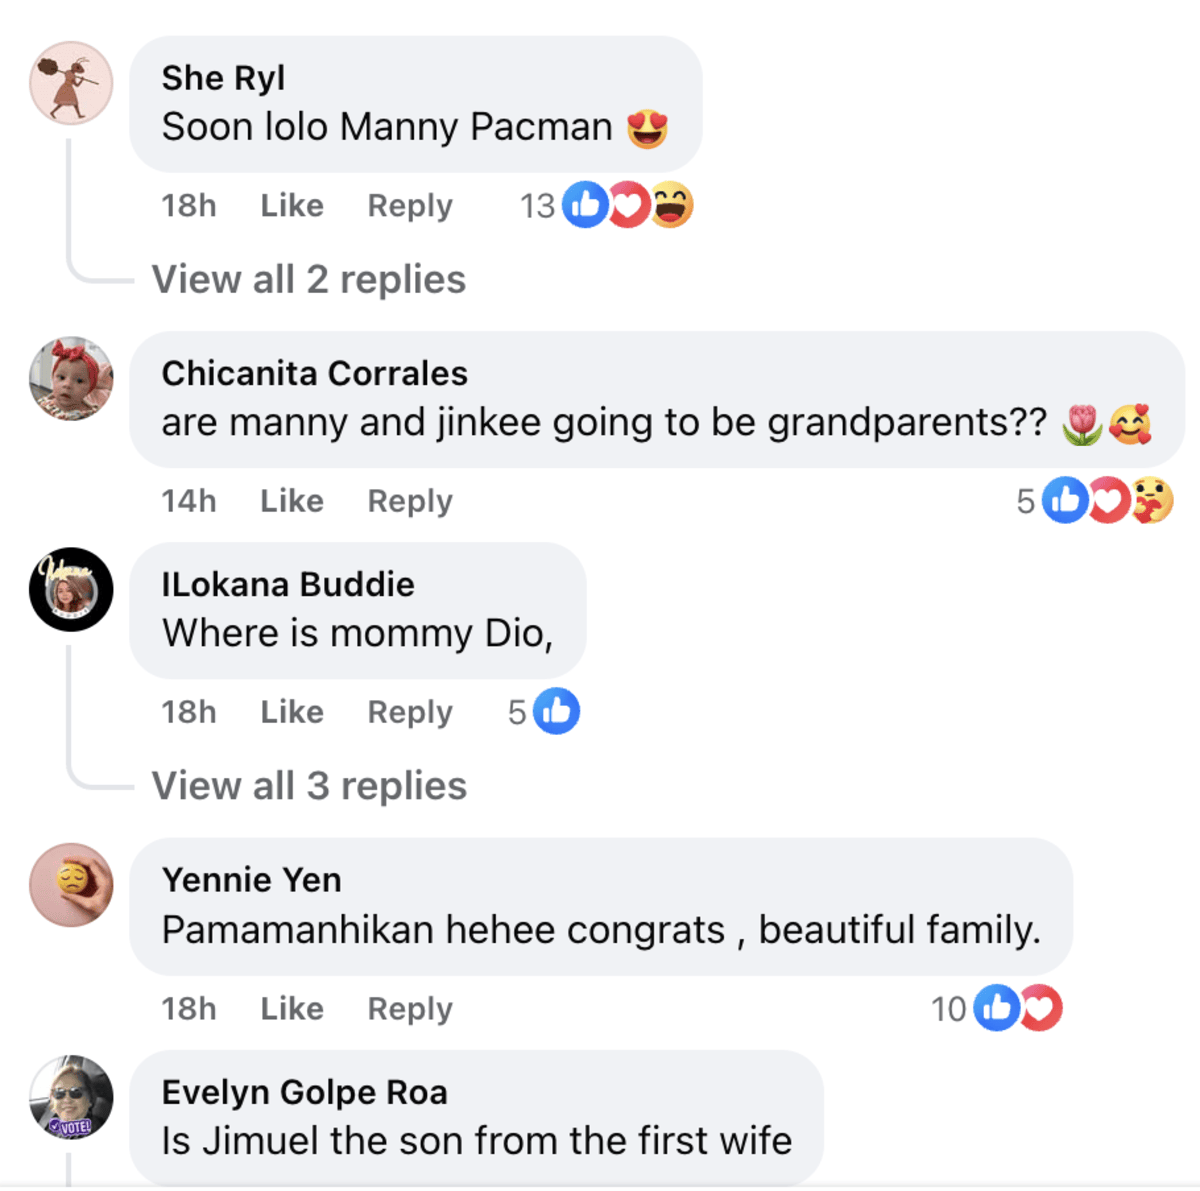1200x1191 pixels.
Task: Expand View all 3 replies
Action: click(x=308, y=786)
